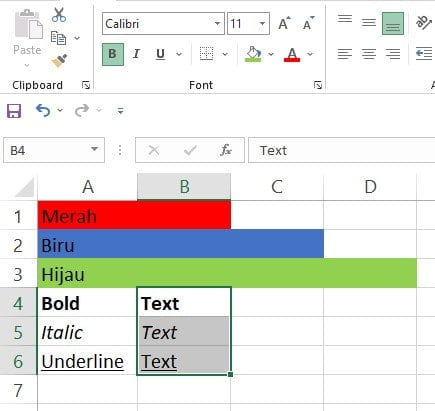The width and height of the screenshot is (435, 411).
Task: Open the underline style dropdown
Action: (179, 54)
